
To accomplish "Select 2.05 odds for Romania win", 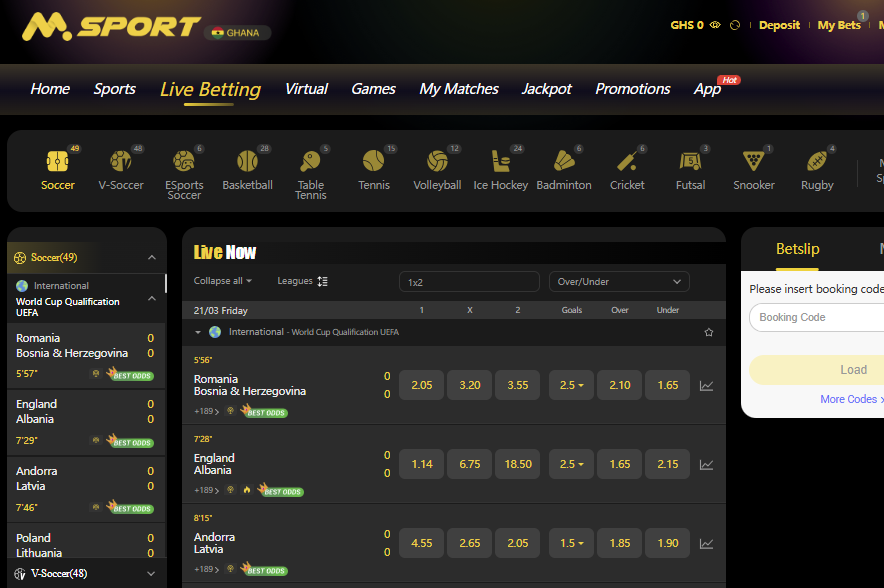I will coord(421,385).
